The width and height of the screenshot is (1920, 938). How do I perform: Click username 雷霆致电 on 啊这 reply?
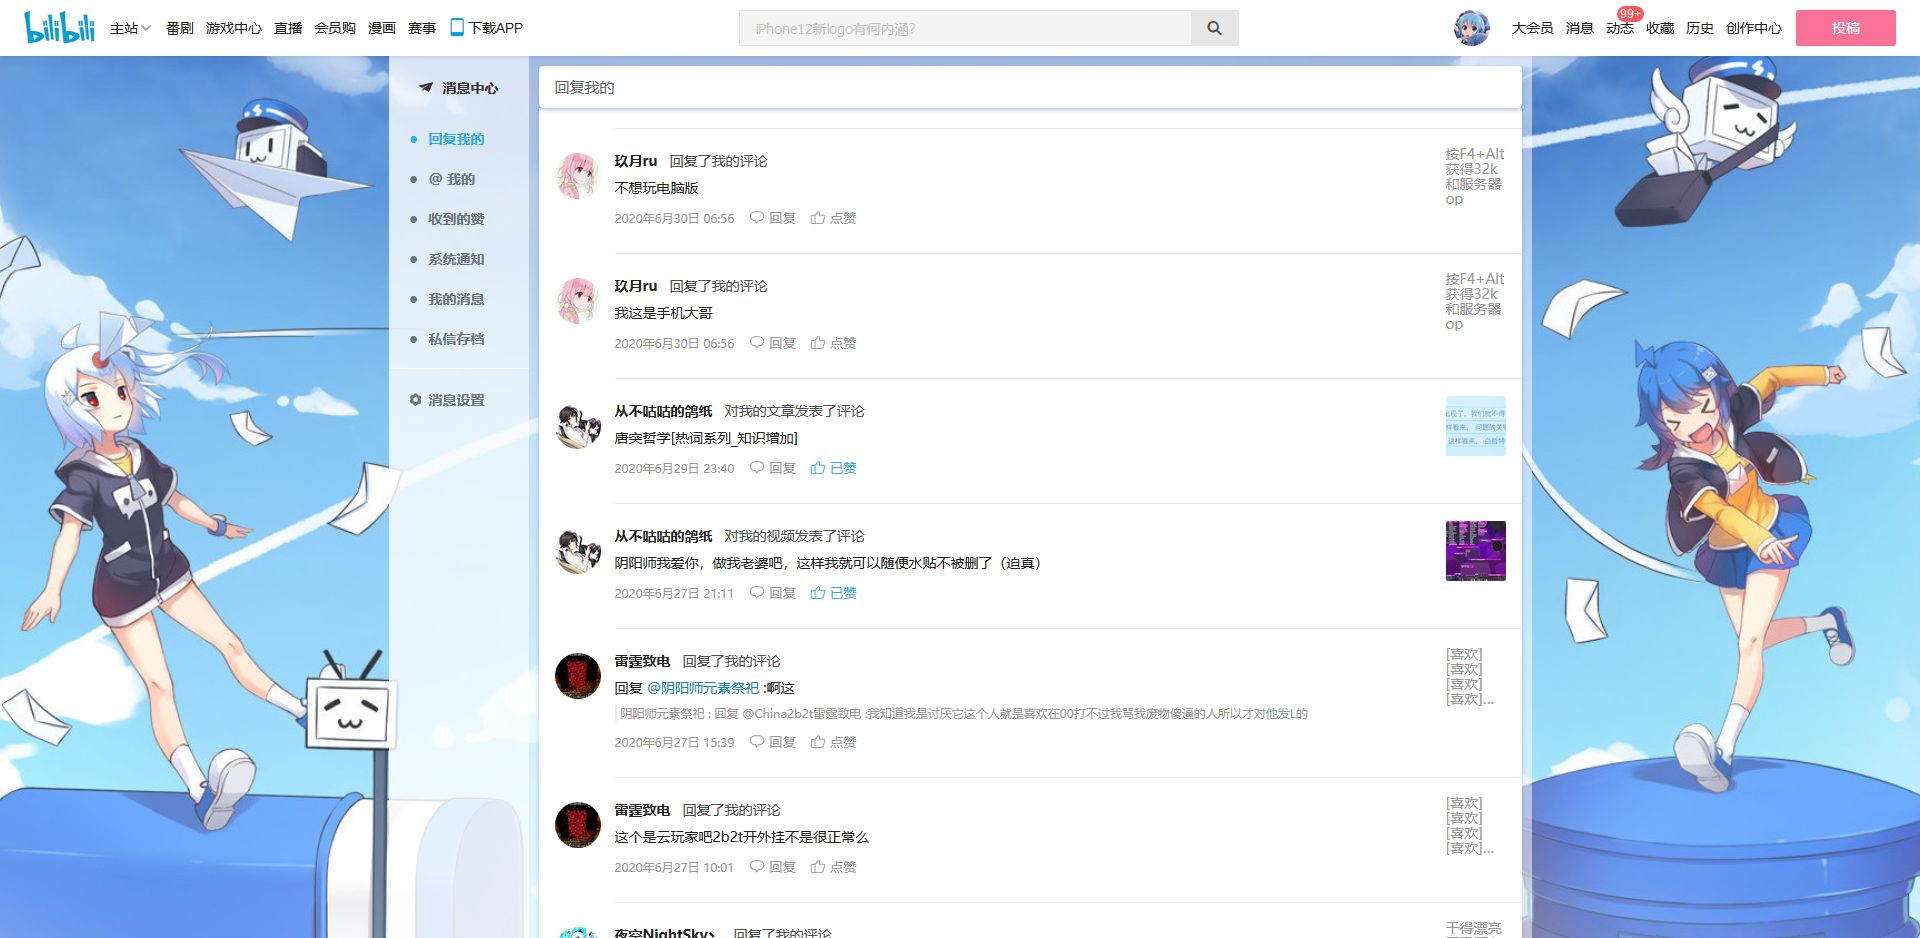(x=642, y=661)
